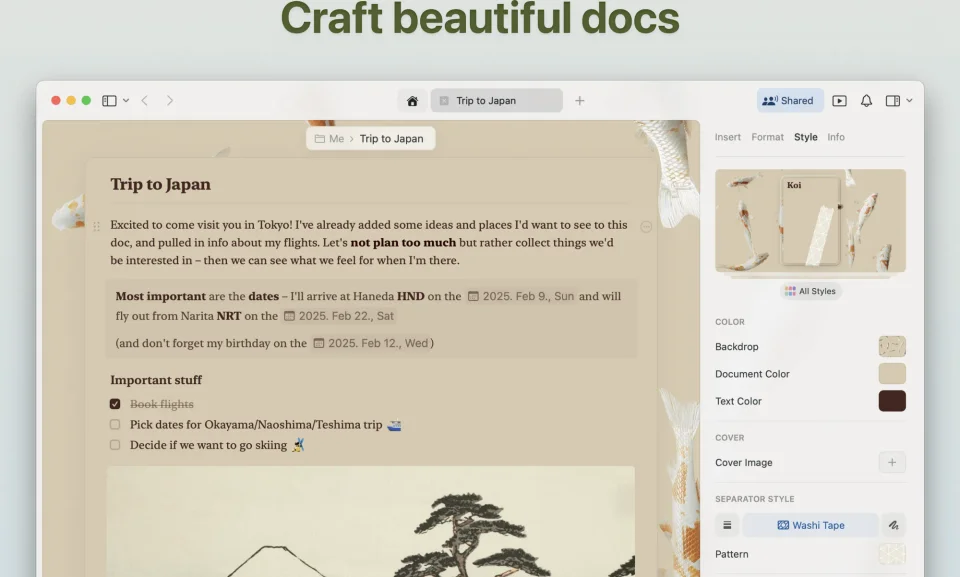Change the Text Color swatch
The width and height of the screenshot is (960, 577).
[x=892, y=401]
